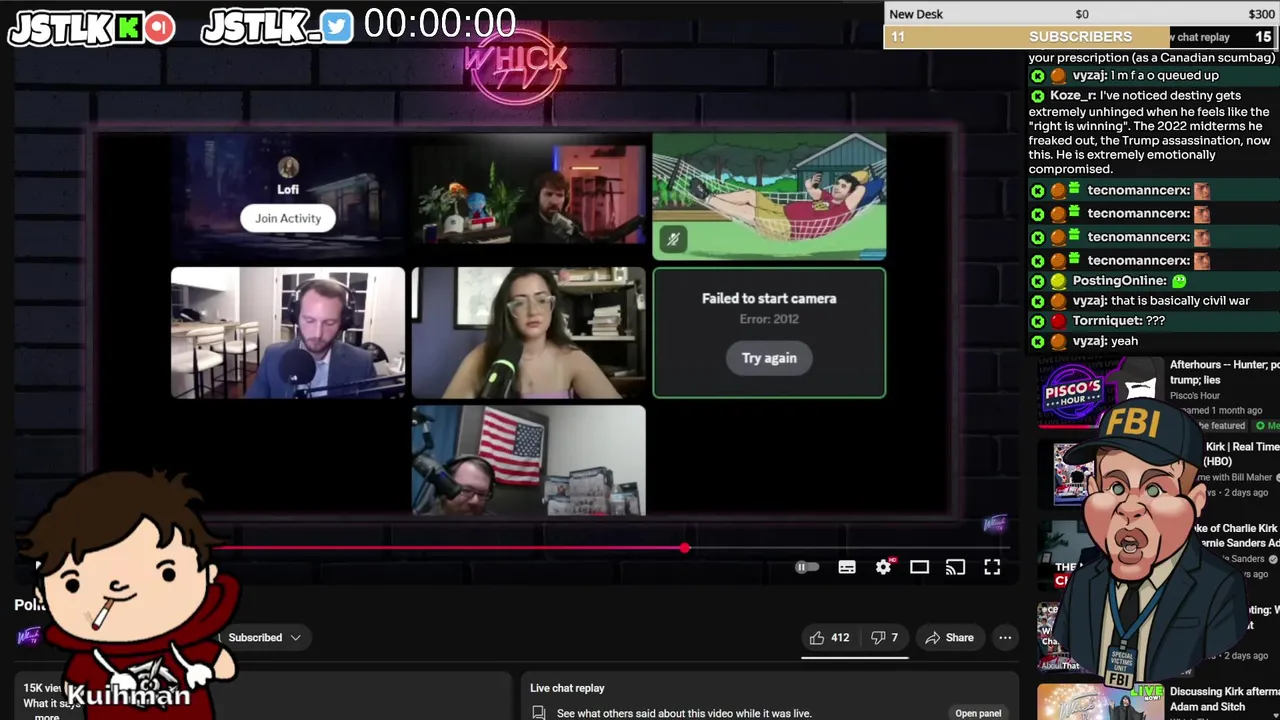Click the Join Activity button

[288, 218]
